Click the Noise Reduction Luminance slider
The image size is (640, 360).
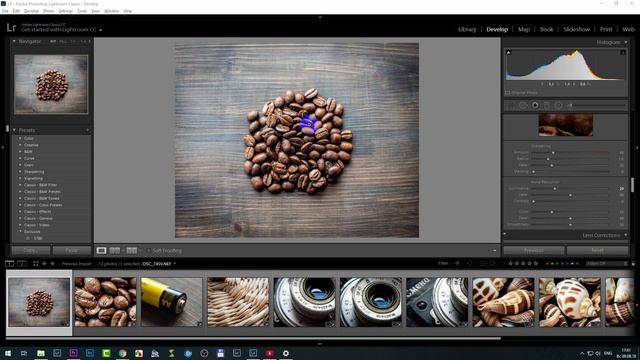click(x=570, y=189)
